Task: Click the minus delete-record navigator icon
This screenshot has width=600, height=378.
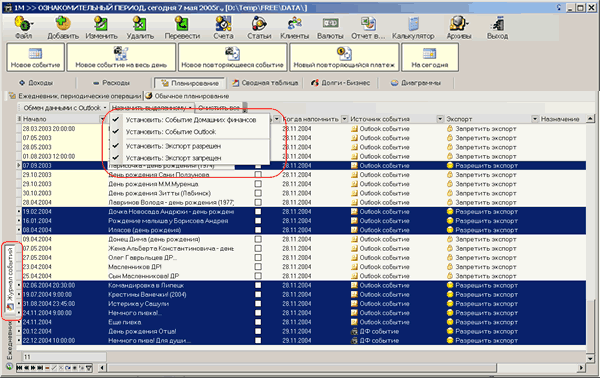Action: [x=47, y=368]
